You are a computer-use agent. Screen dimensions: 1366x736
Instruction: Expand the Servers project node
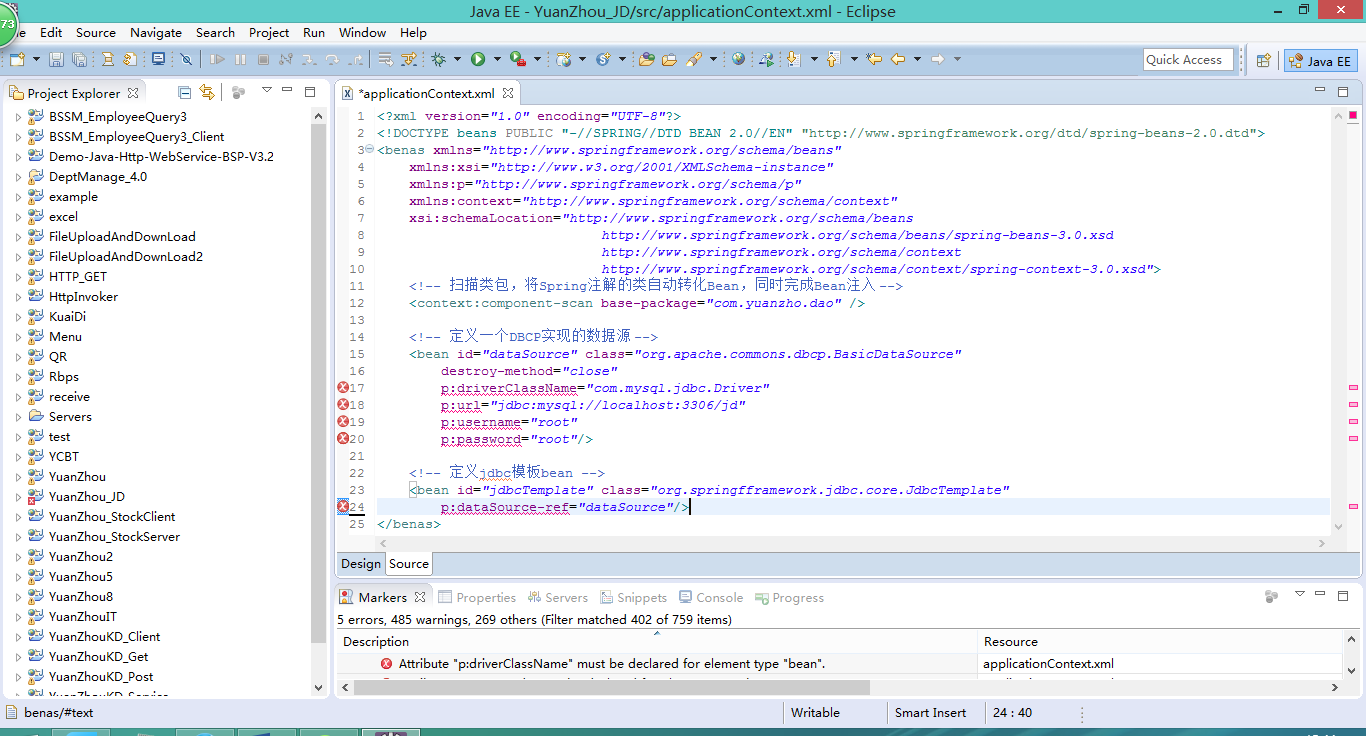click(18, 417)
